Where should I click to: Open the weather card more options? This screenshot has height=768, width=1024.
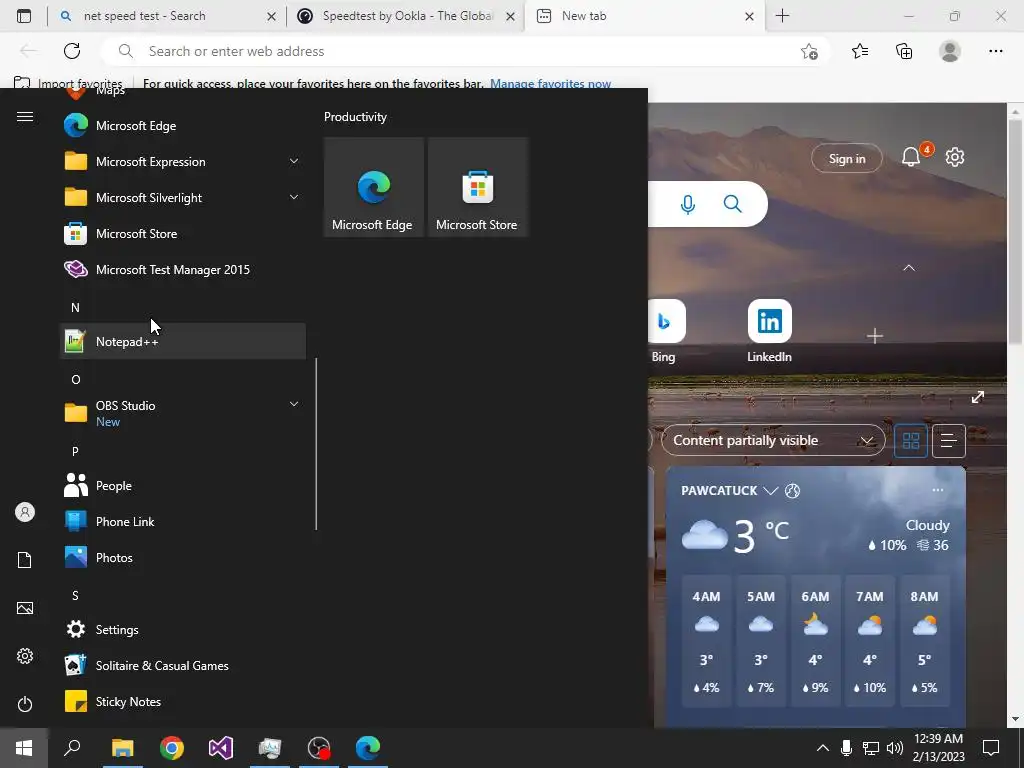938,490
